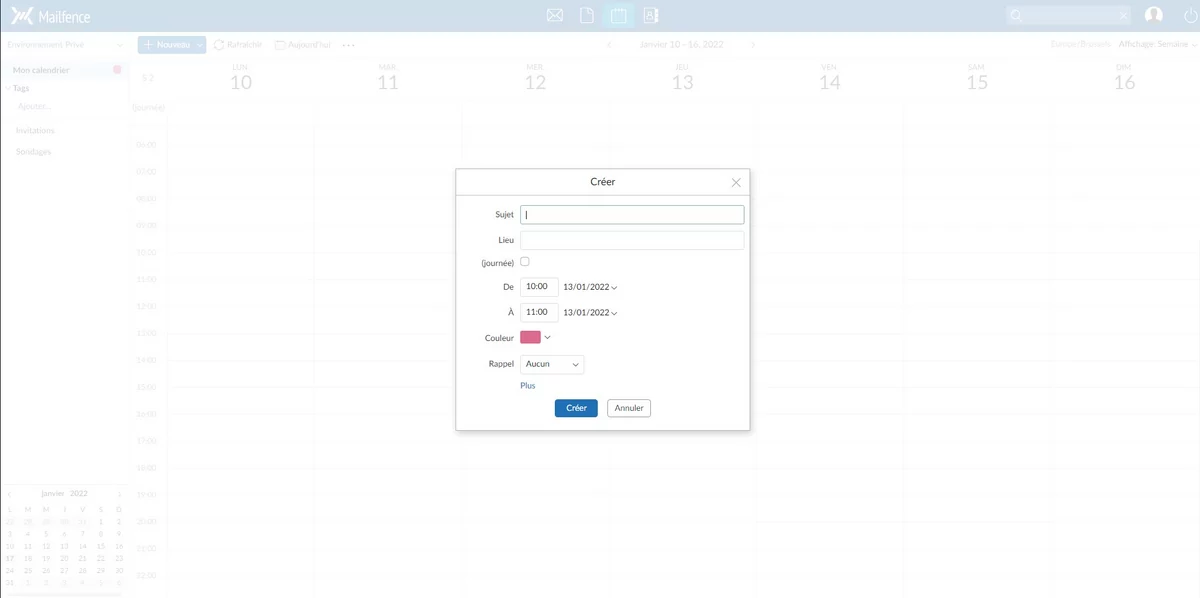This screenshot has height=598, width=1200.
Task: Click the Annuler button
Action: click(629, 408)
